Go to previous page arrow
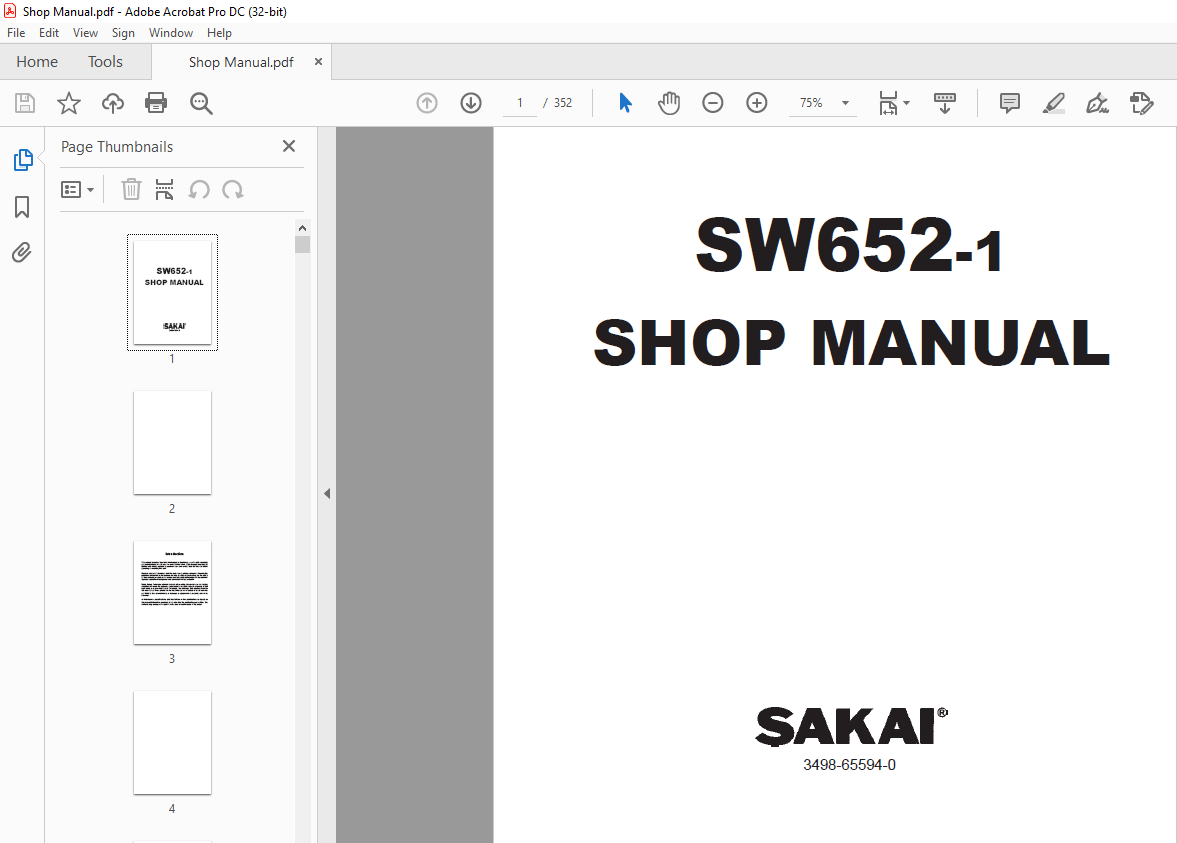The height and width of the screenshot is (843, 1177). pyautogui.click(x=426, y=103)
